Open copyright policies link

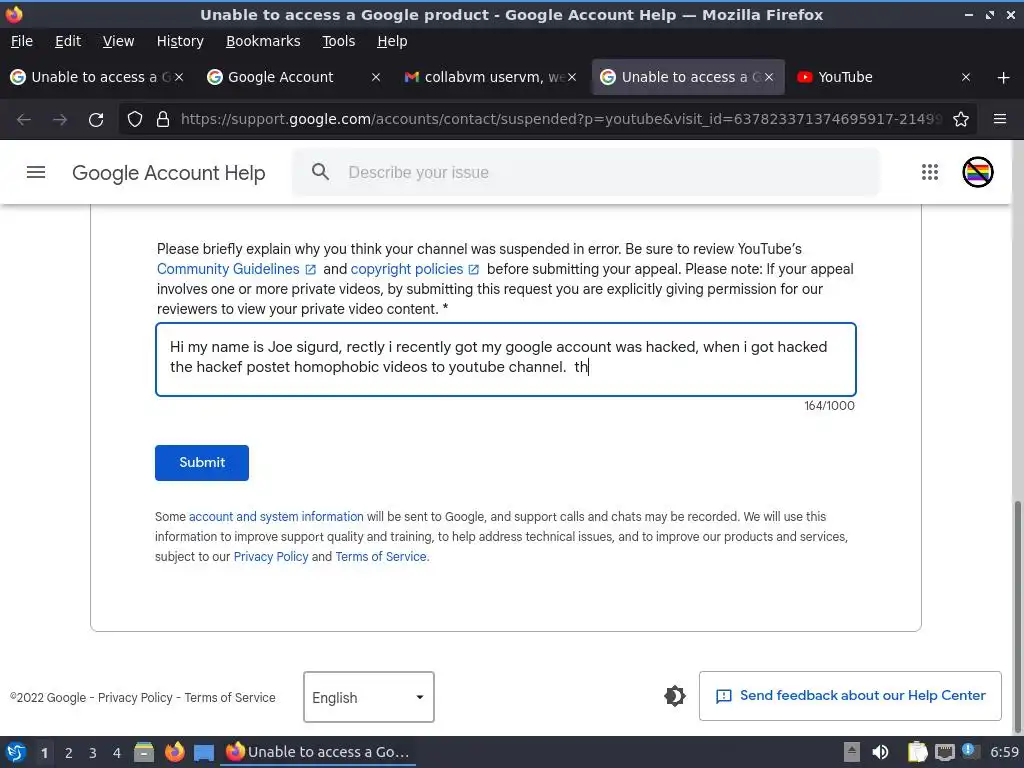pyautogui.click(x=406, y=269)
